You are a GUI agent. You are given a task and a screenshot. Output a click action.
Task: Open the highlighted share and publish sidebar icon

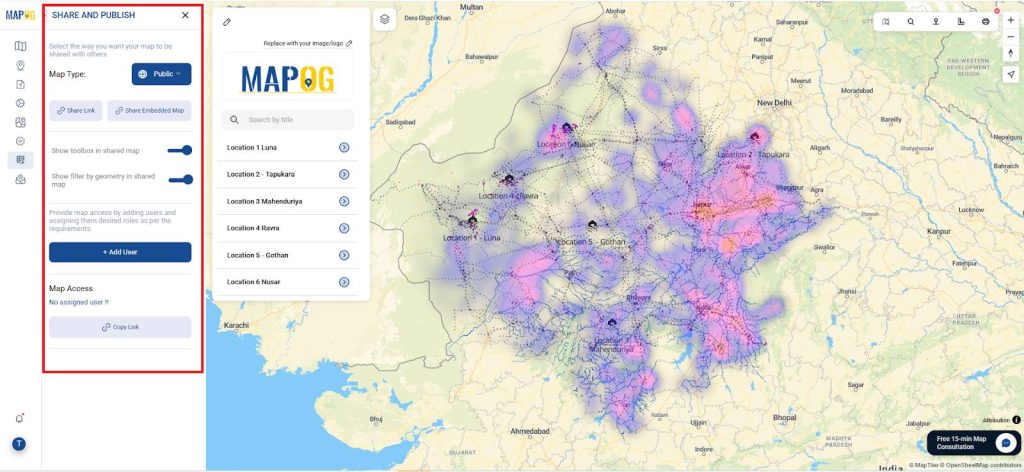[20, 160]
